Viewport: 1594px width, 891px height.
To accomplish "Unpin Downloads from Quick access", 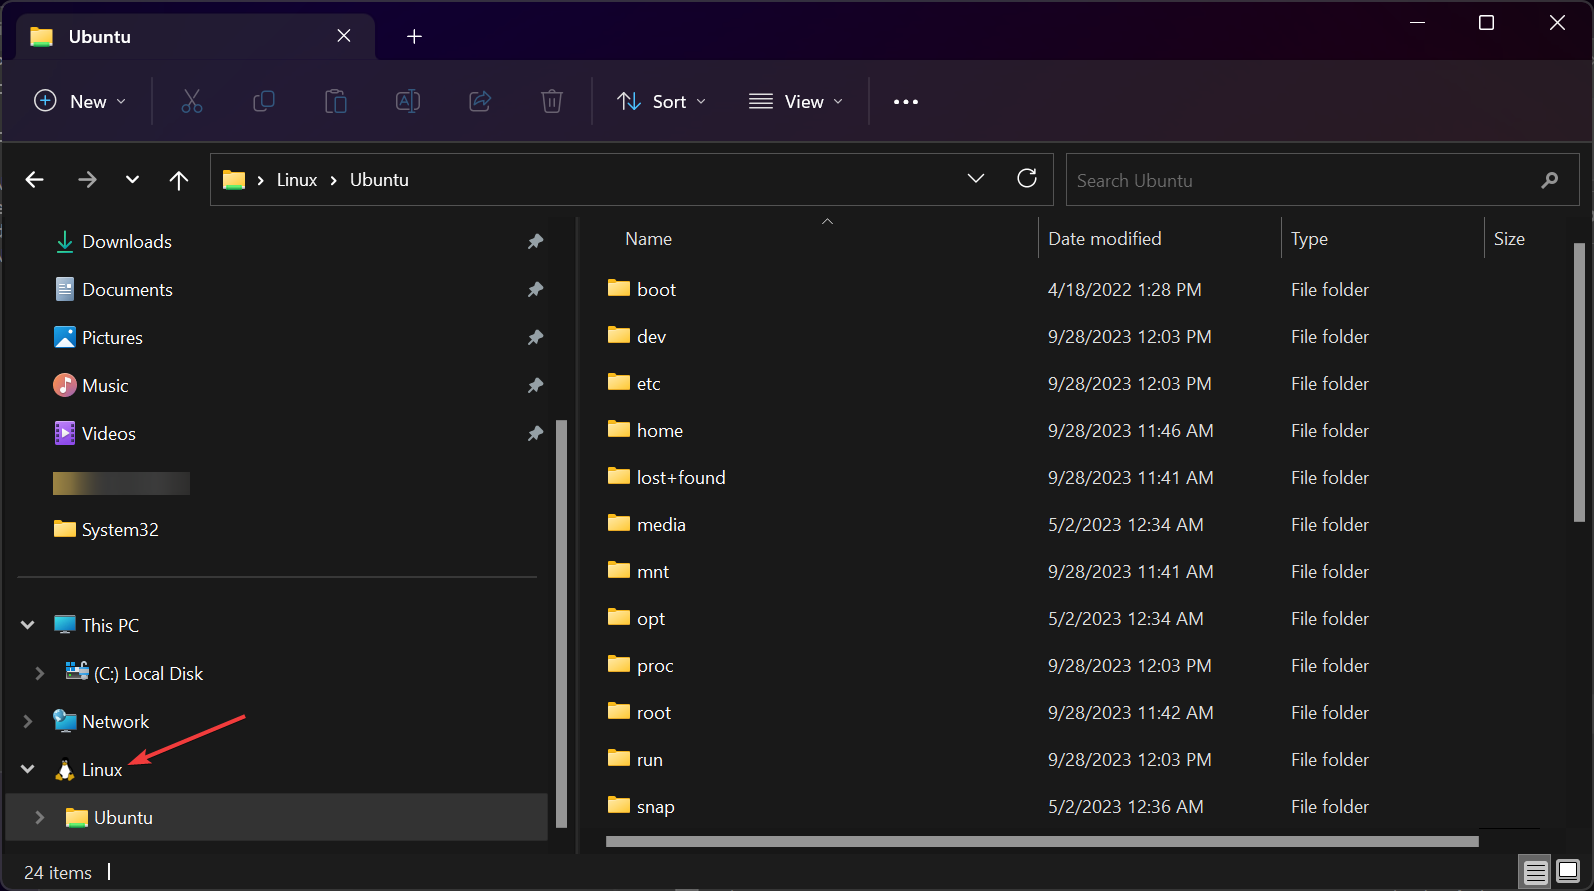I will (x=535, y=242).
